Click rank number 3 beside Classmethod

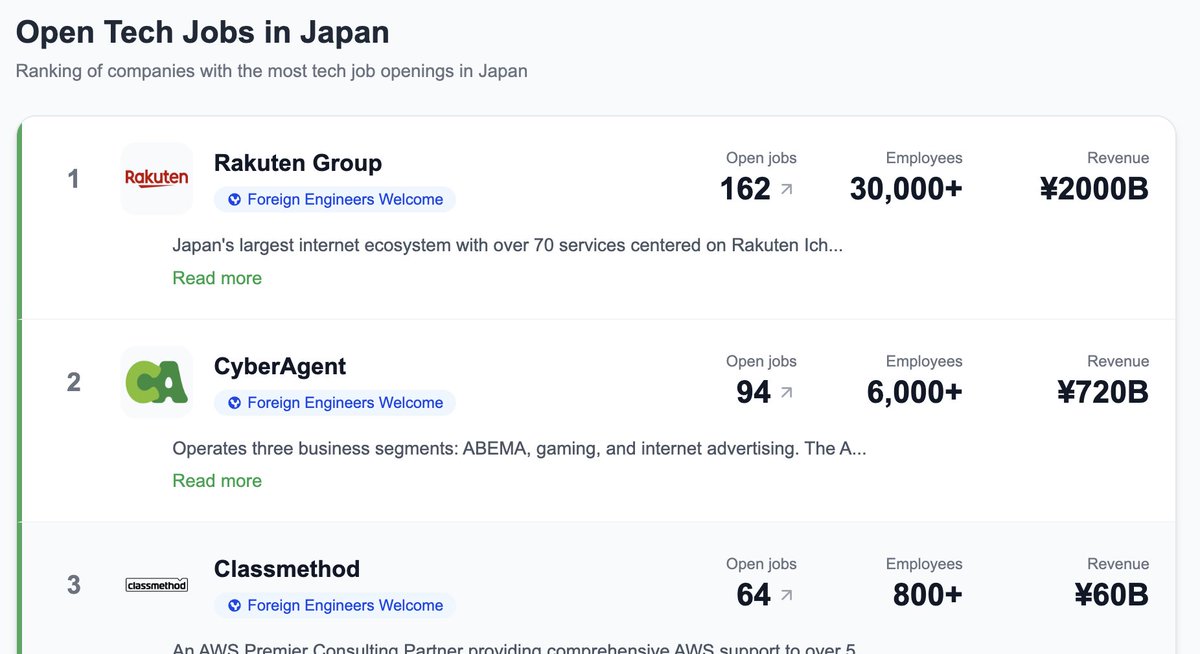point(73,585)
